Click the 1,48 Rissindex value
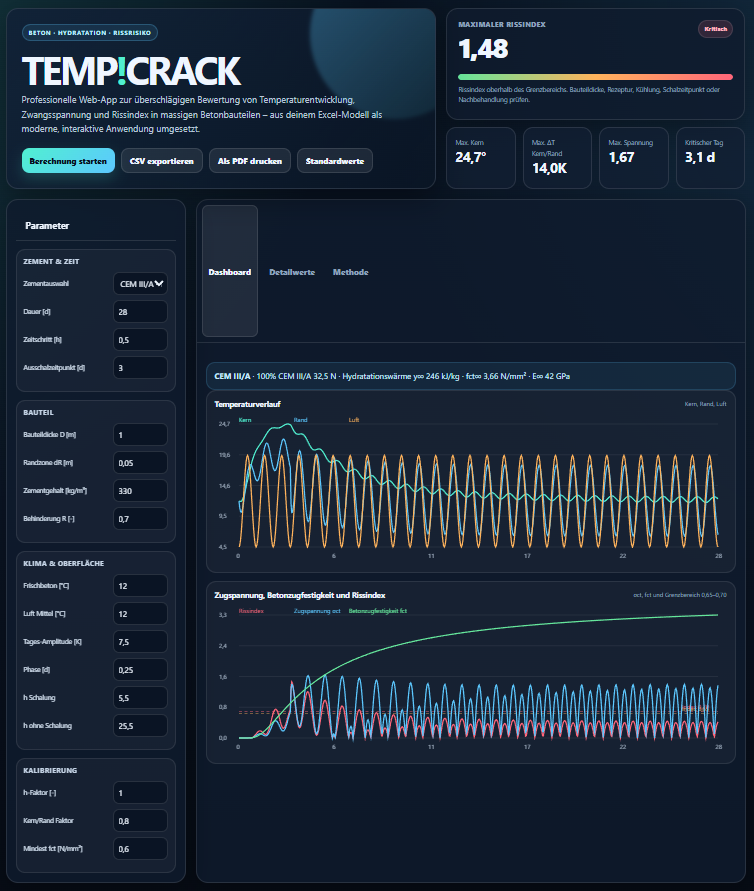The width and height of the screenshot is (754, 891). (483, 49)
